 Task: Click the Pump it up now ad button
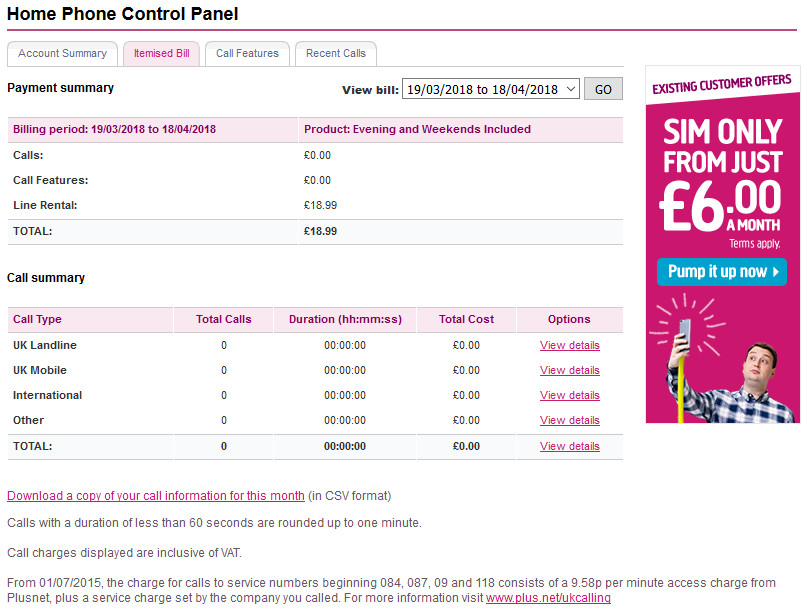pos(721,272)
